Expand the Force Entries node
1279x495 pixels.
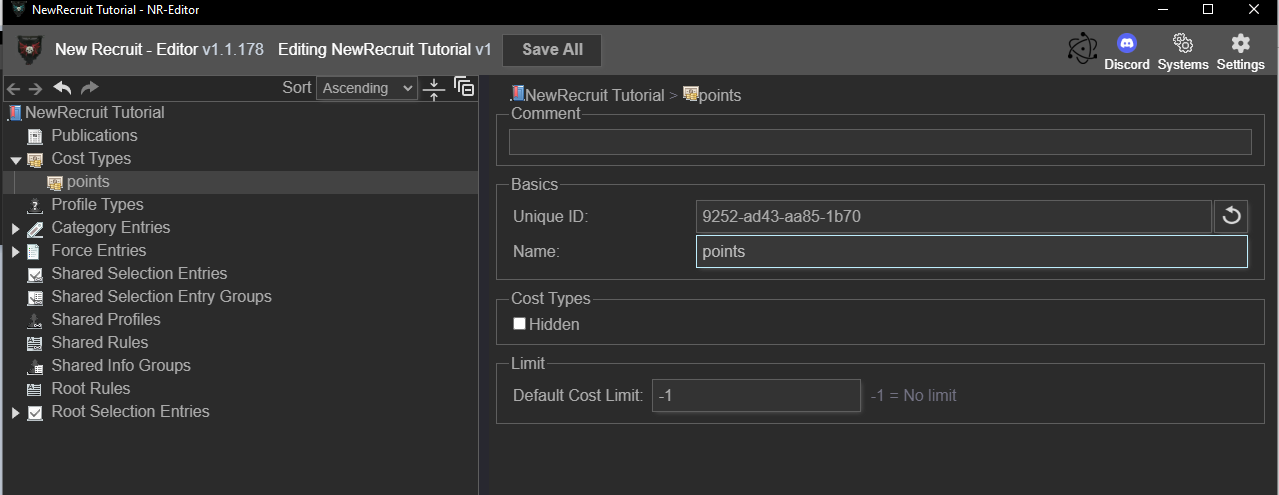coord(16,251)
